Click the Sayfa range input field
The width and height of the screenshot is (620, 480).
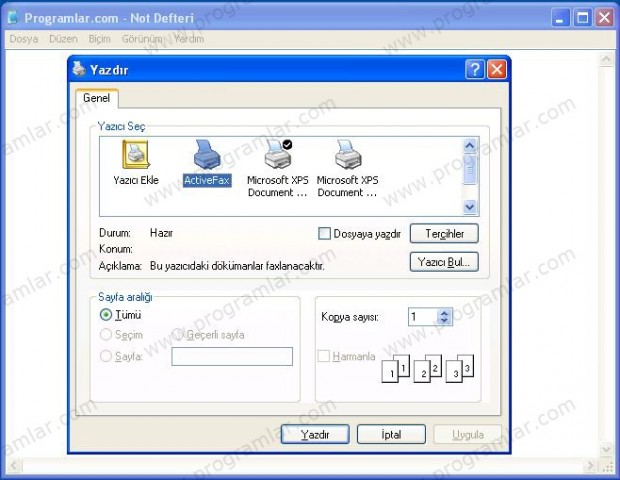(232, 356)
